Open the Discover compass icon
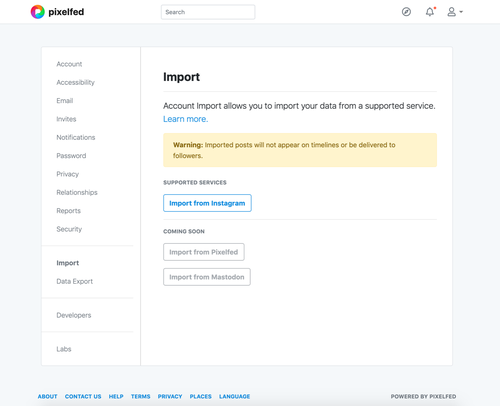Screen dimensions: 500x406 [406, 12]
